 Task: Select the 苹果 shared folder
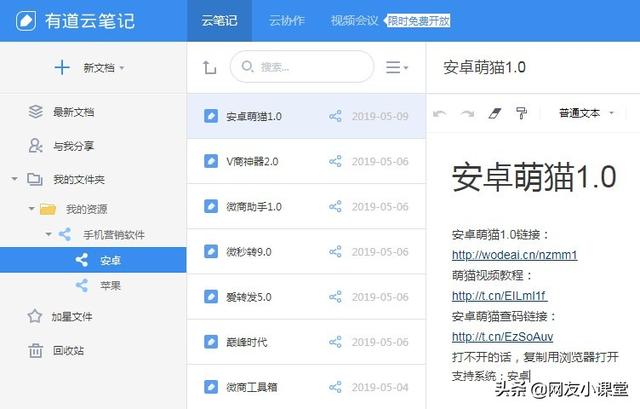click(110, 285)
